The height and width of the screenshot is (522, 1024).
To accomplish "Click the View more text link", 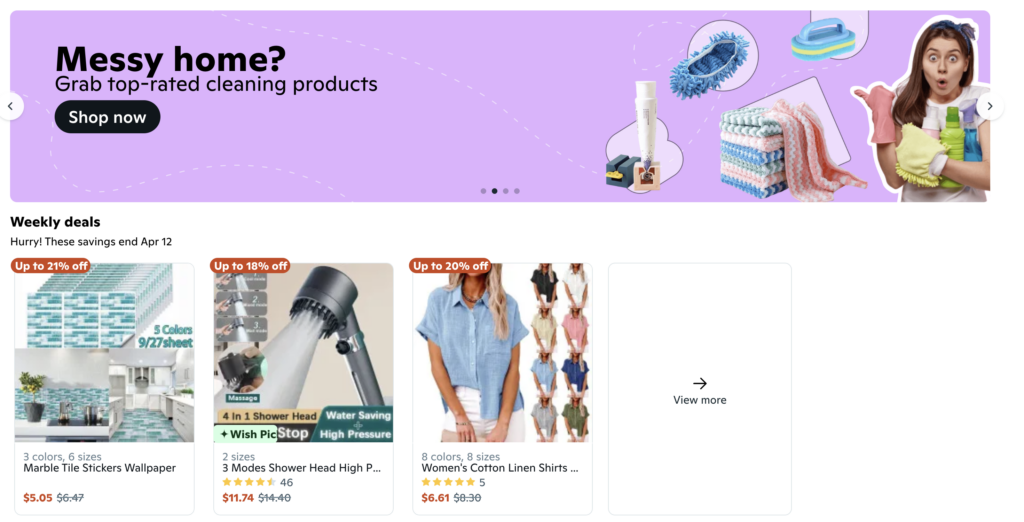I will coord(699,400).
